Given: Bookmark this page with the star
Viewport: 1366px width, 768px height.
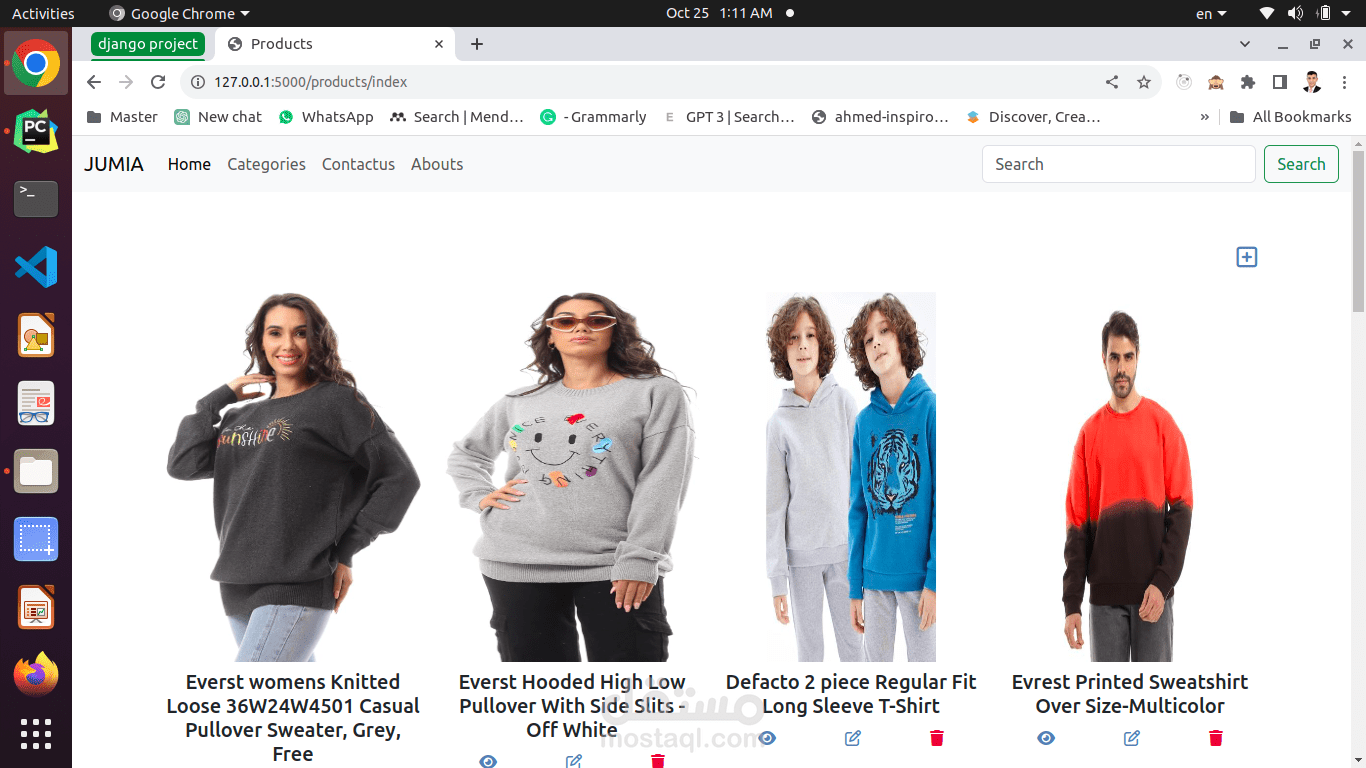Looking at the screenshot, I should [x=1144, y=82].
